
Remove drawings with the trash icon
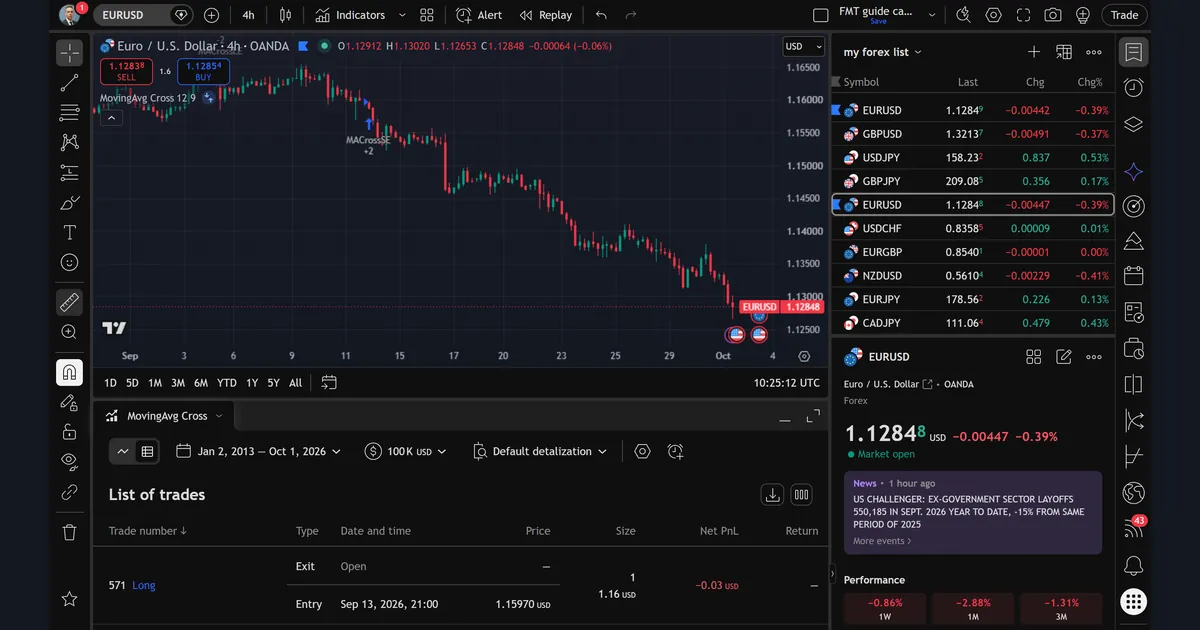tap(69, 532)
